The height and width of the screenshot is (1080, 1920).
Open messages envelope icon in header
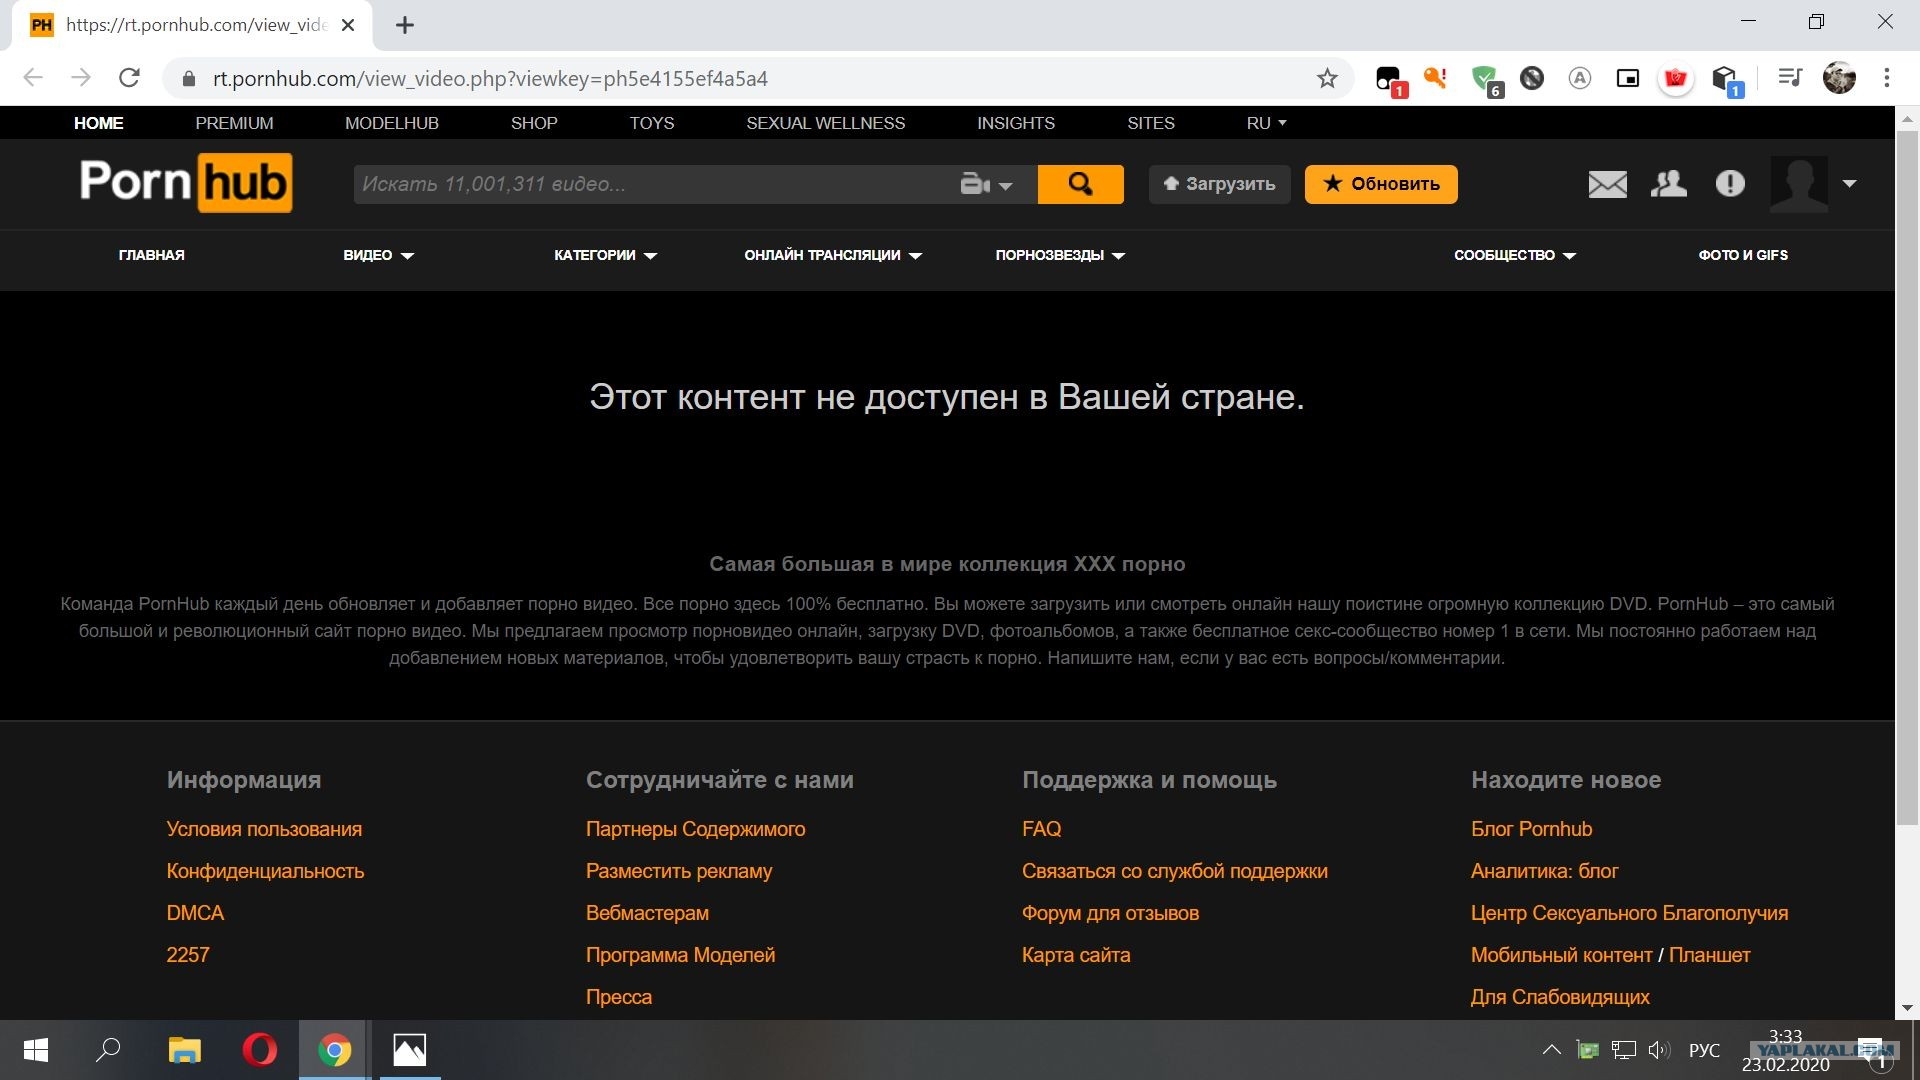pyautogui.click(x=1607, y=184)
